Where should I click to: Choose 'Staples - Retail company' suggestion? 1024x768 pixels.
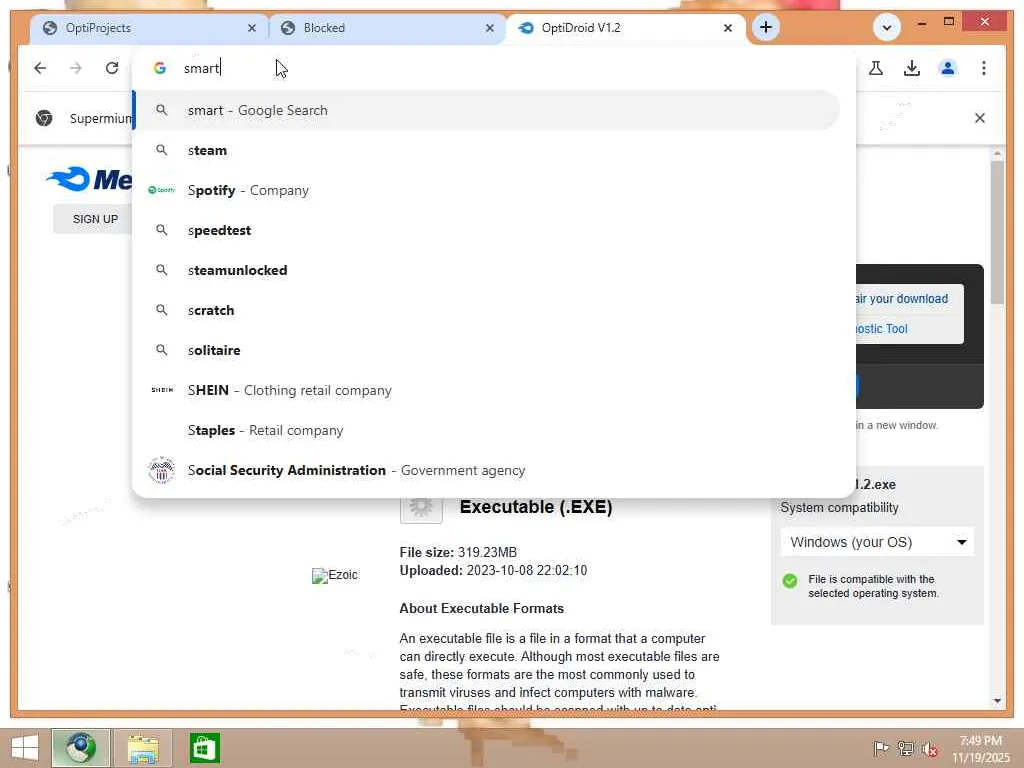coord(487,430)
